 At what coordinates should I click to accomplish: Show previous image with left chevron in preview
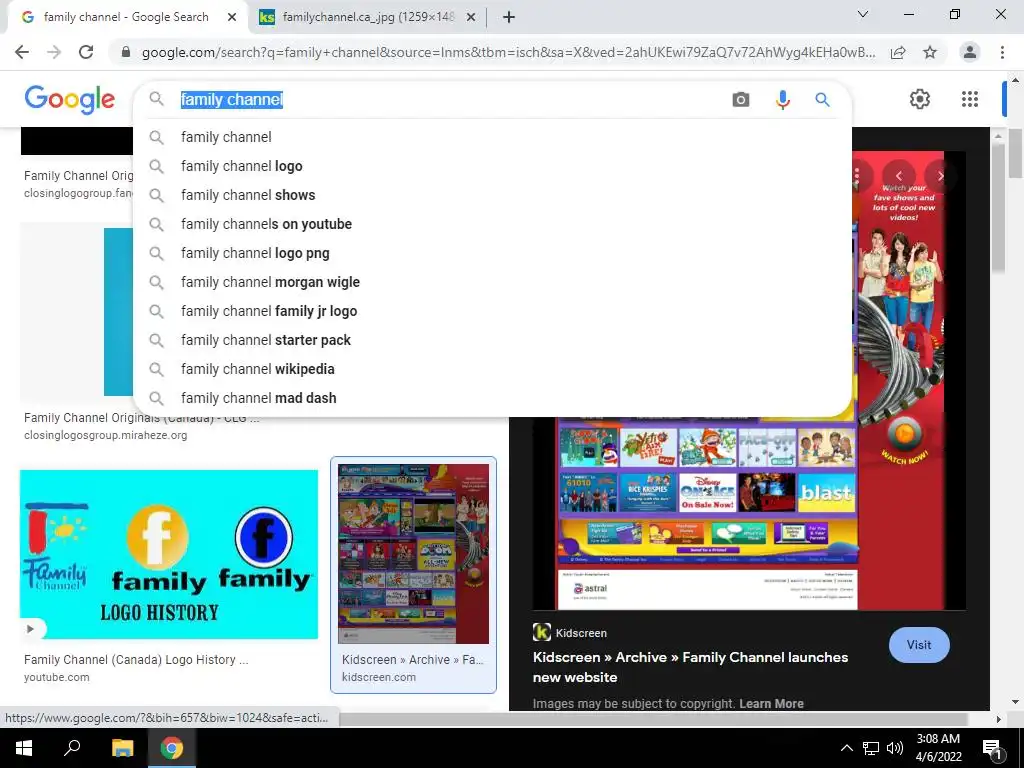tap(899, 176)
